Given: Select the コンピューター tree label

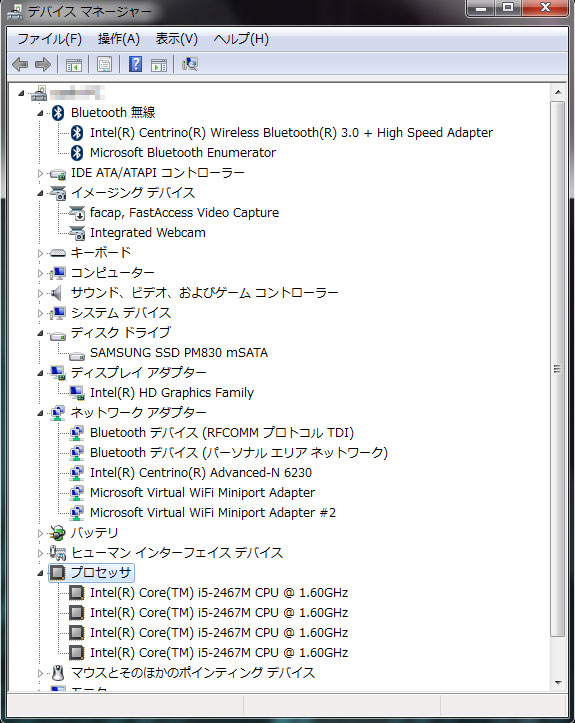Looking at the screenshot, I should (113, 273).
